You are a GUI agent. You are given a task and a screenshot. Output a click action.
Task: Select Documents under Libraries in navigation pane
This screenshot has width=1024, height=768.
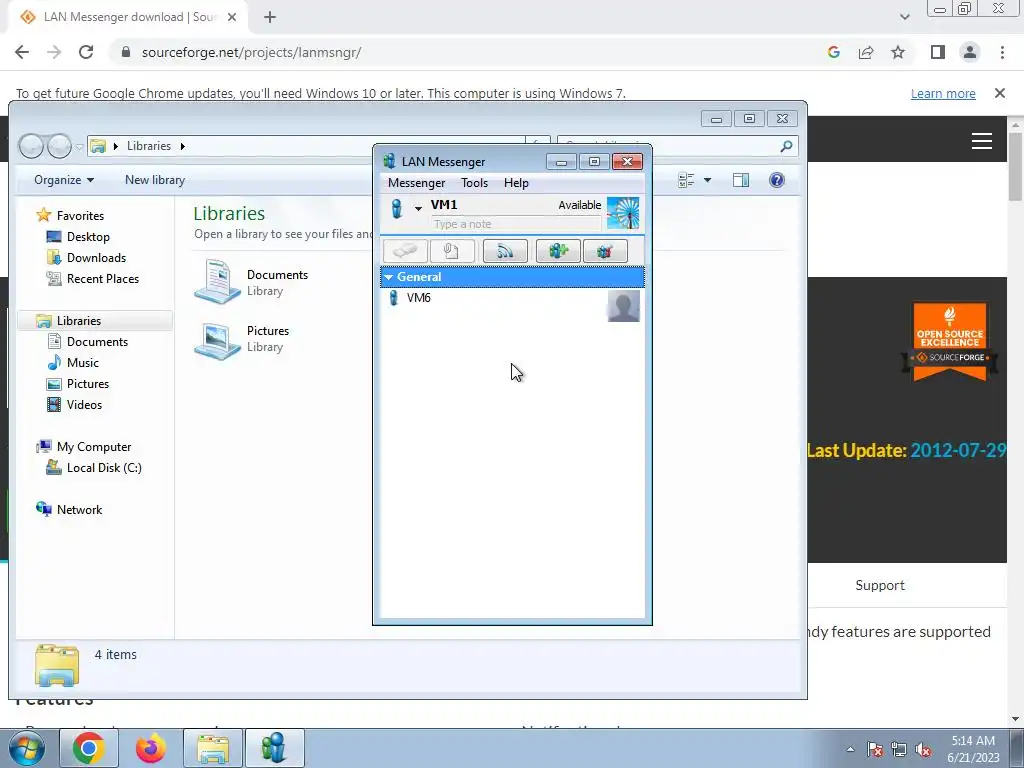coord(97,342)
